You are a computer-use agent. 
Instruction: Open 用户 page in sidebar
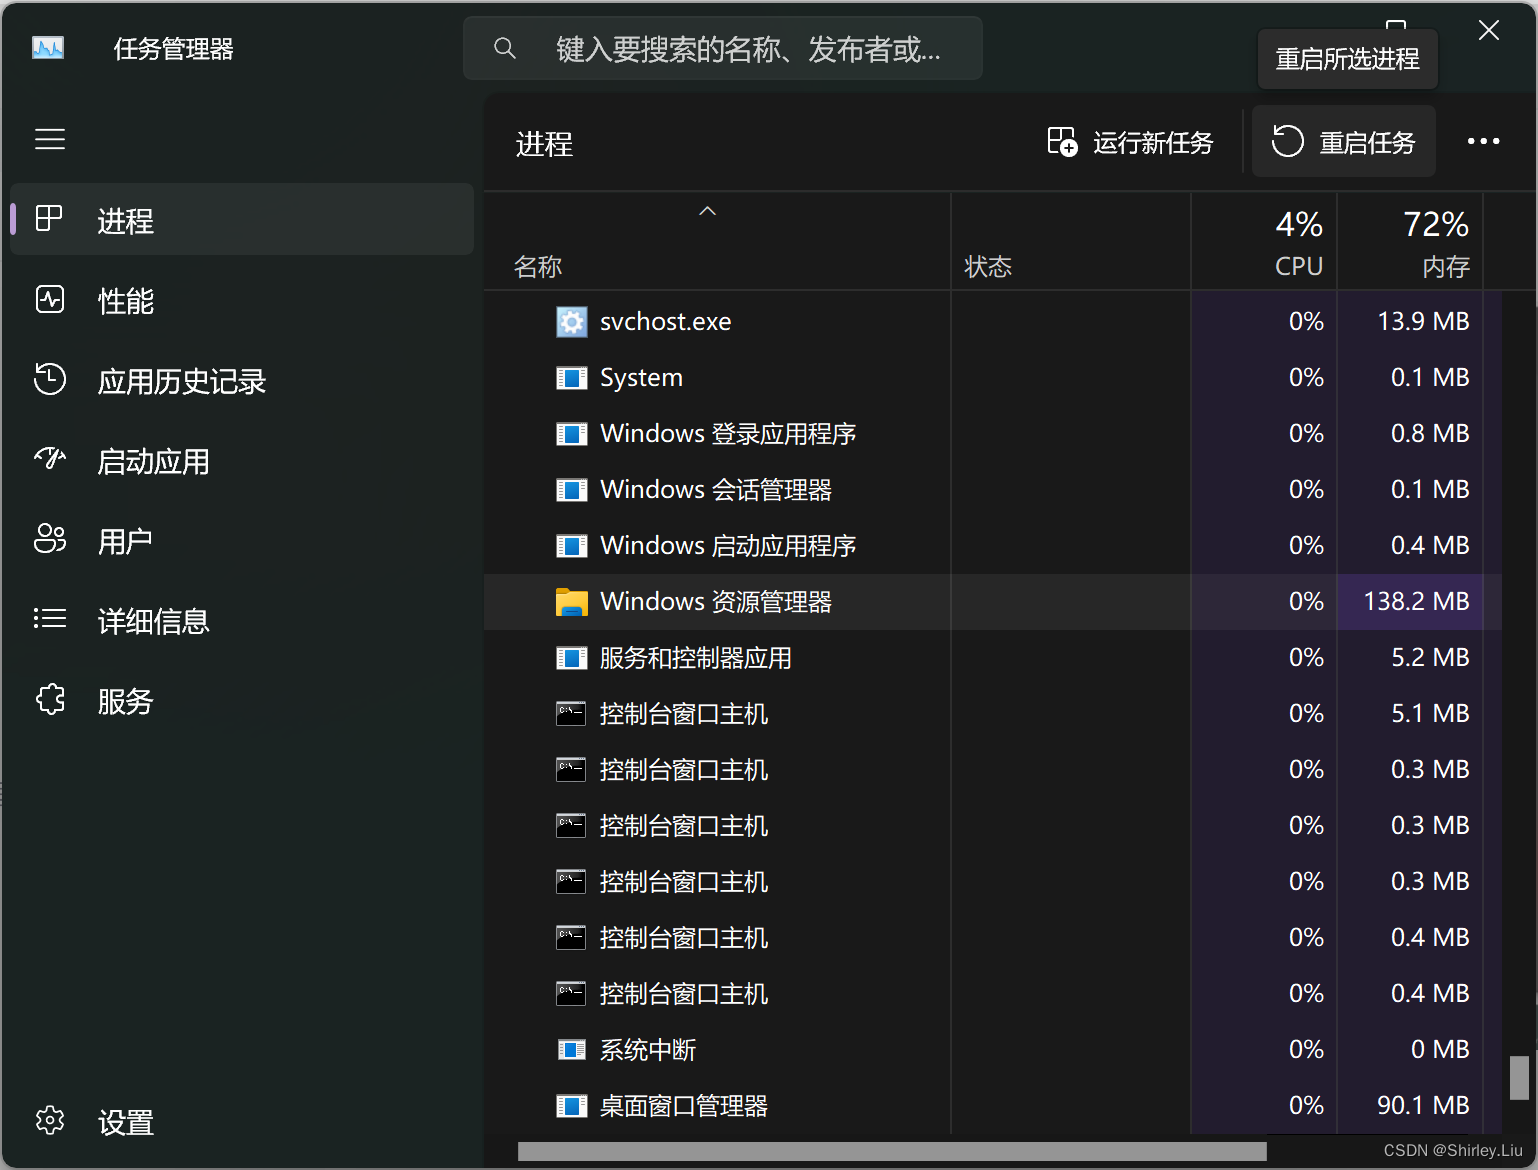pyautogui.click(x=242, y=541)
